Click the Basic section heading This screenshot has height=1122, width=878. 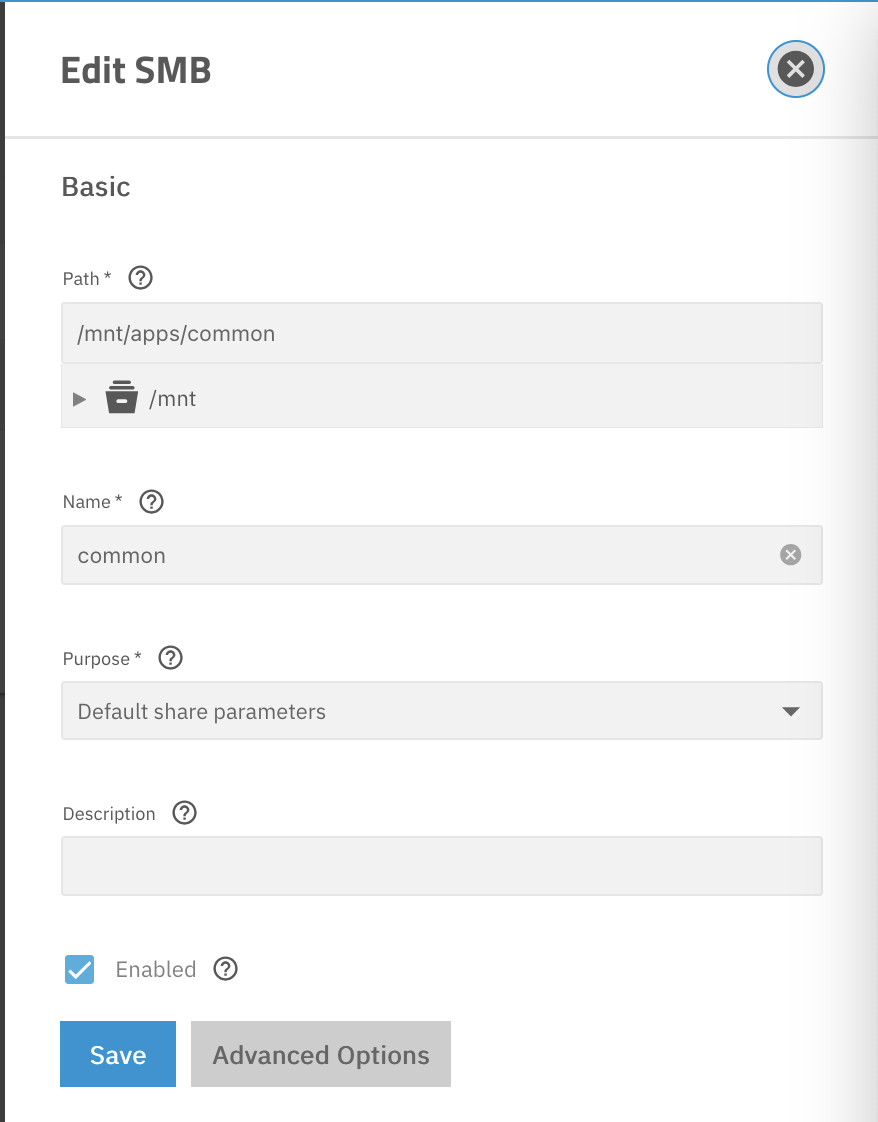96,187
